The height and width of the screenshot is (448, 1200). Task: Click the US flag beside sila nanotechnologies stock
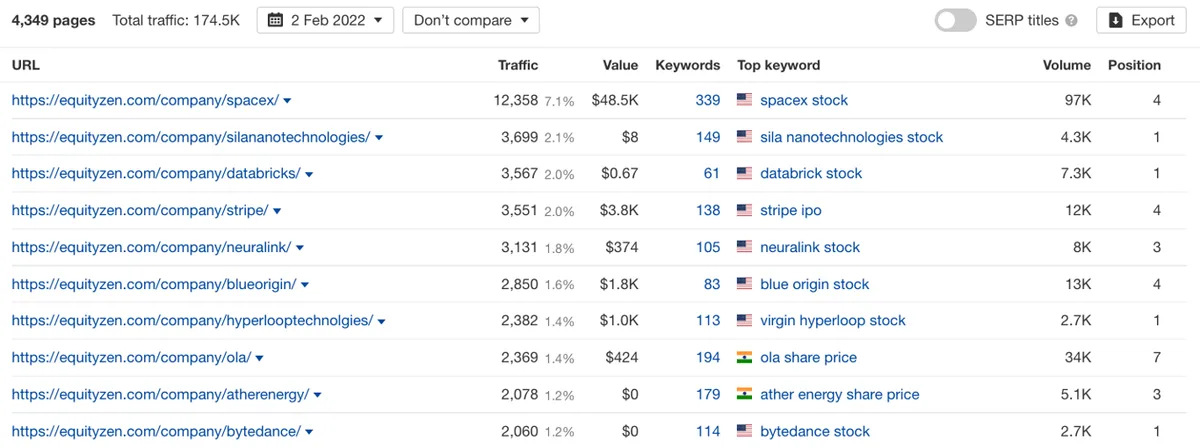(744, 137)
